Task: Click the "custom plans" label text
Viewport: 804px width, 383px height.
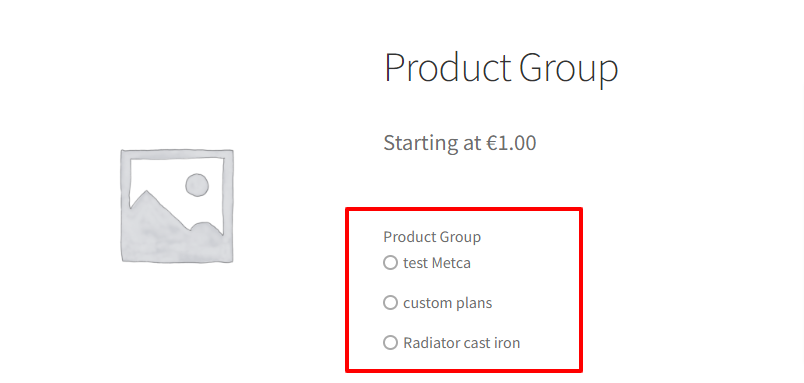Action: point(448,303)
